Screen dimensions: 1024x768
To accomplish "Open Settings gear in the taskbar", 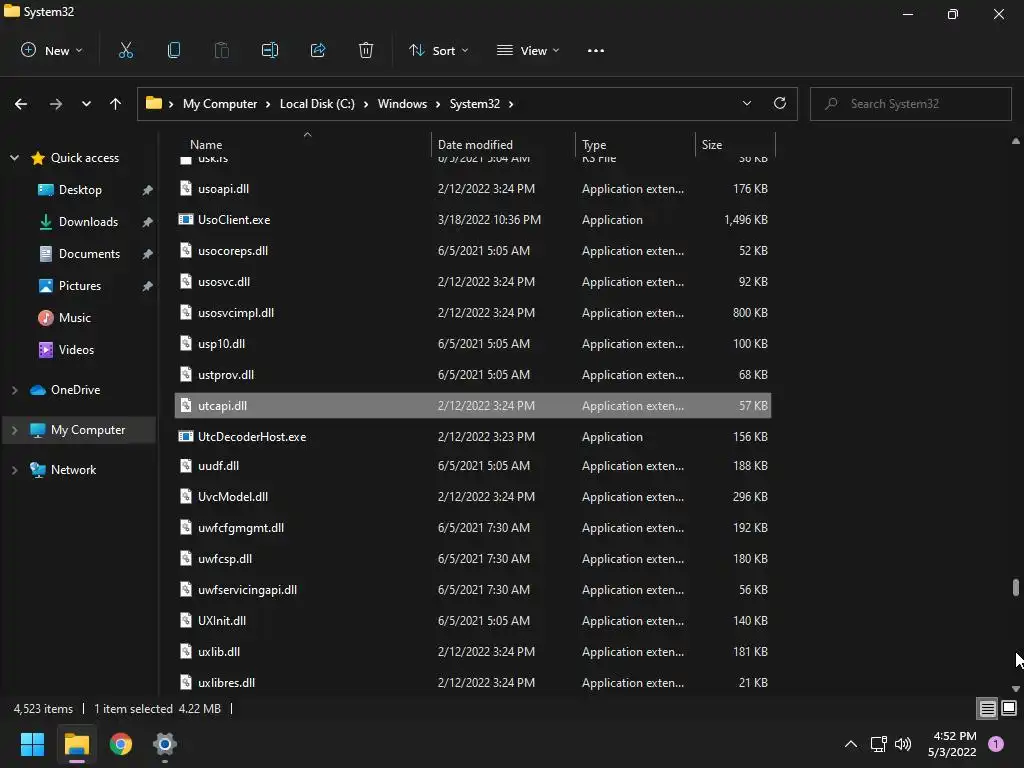I will [165, 744].
